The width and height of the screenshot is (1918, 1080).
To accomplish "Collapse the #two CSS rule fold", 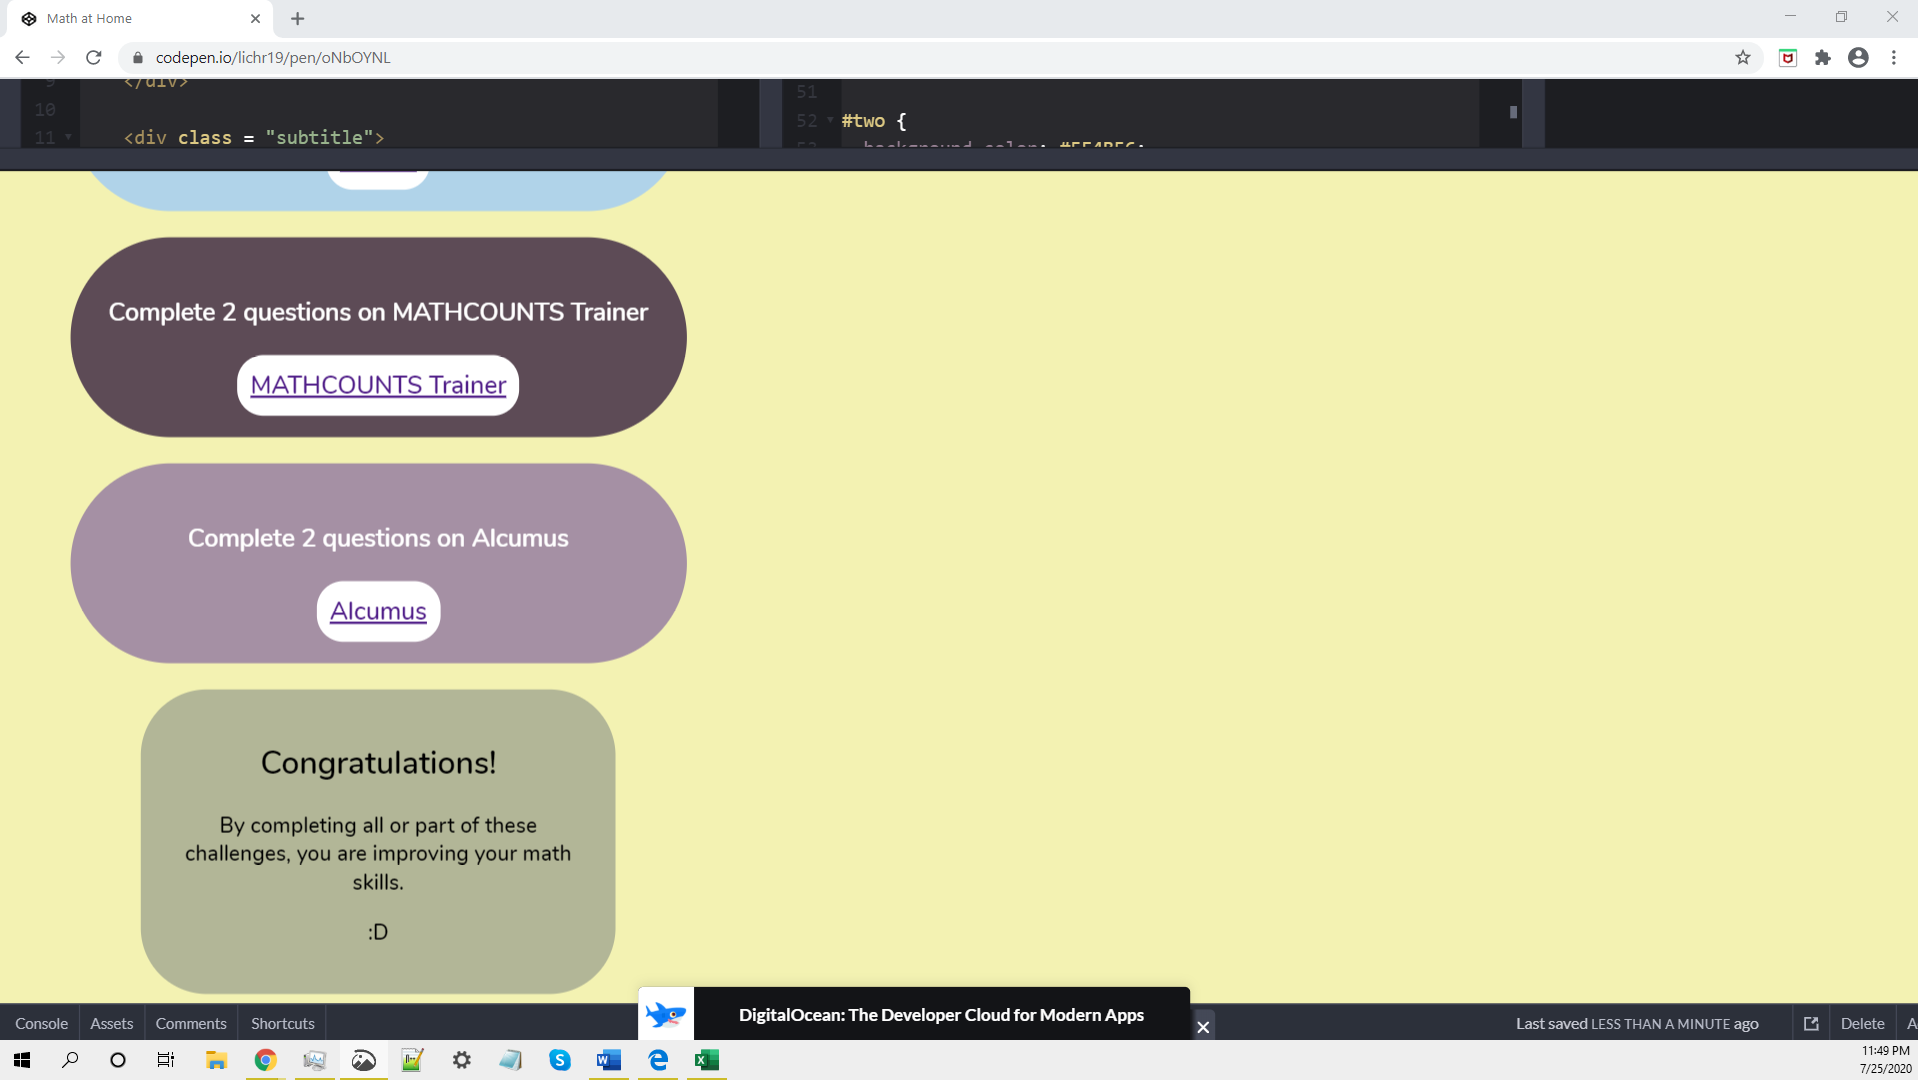I will pyautogui.click(x=830, y=120).
